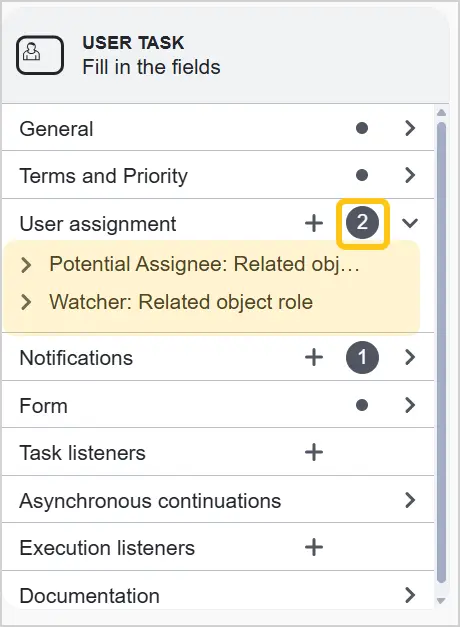Expand the General section chevron
460x627 pixels.
(x=410, y=128)
